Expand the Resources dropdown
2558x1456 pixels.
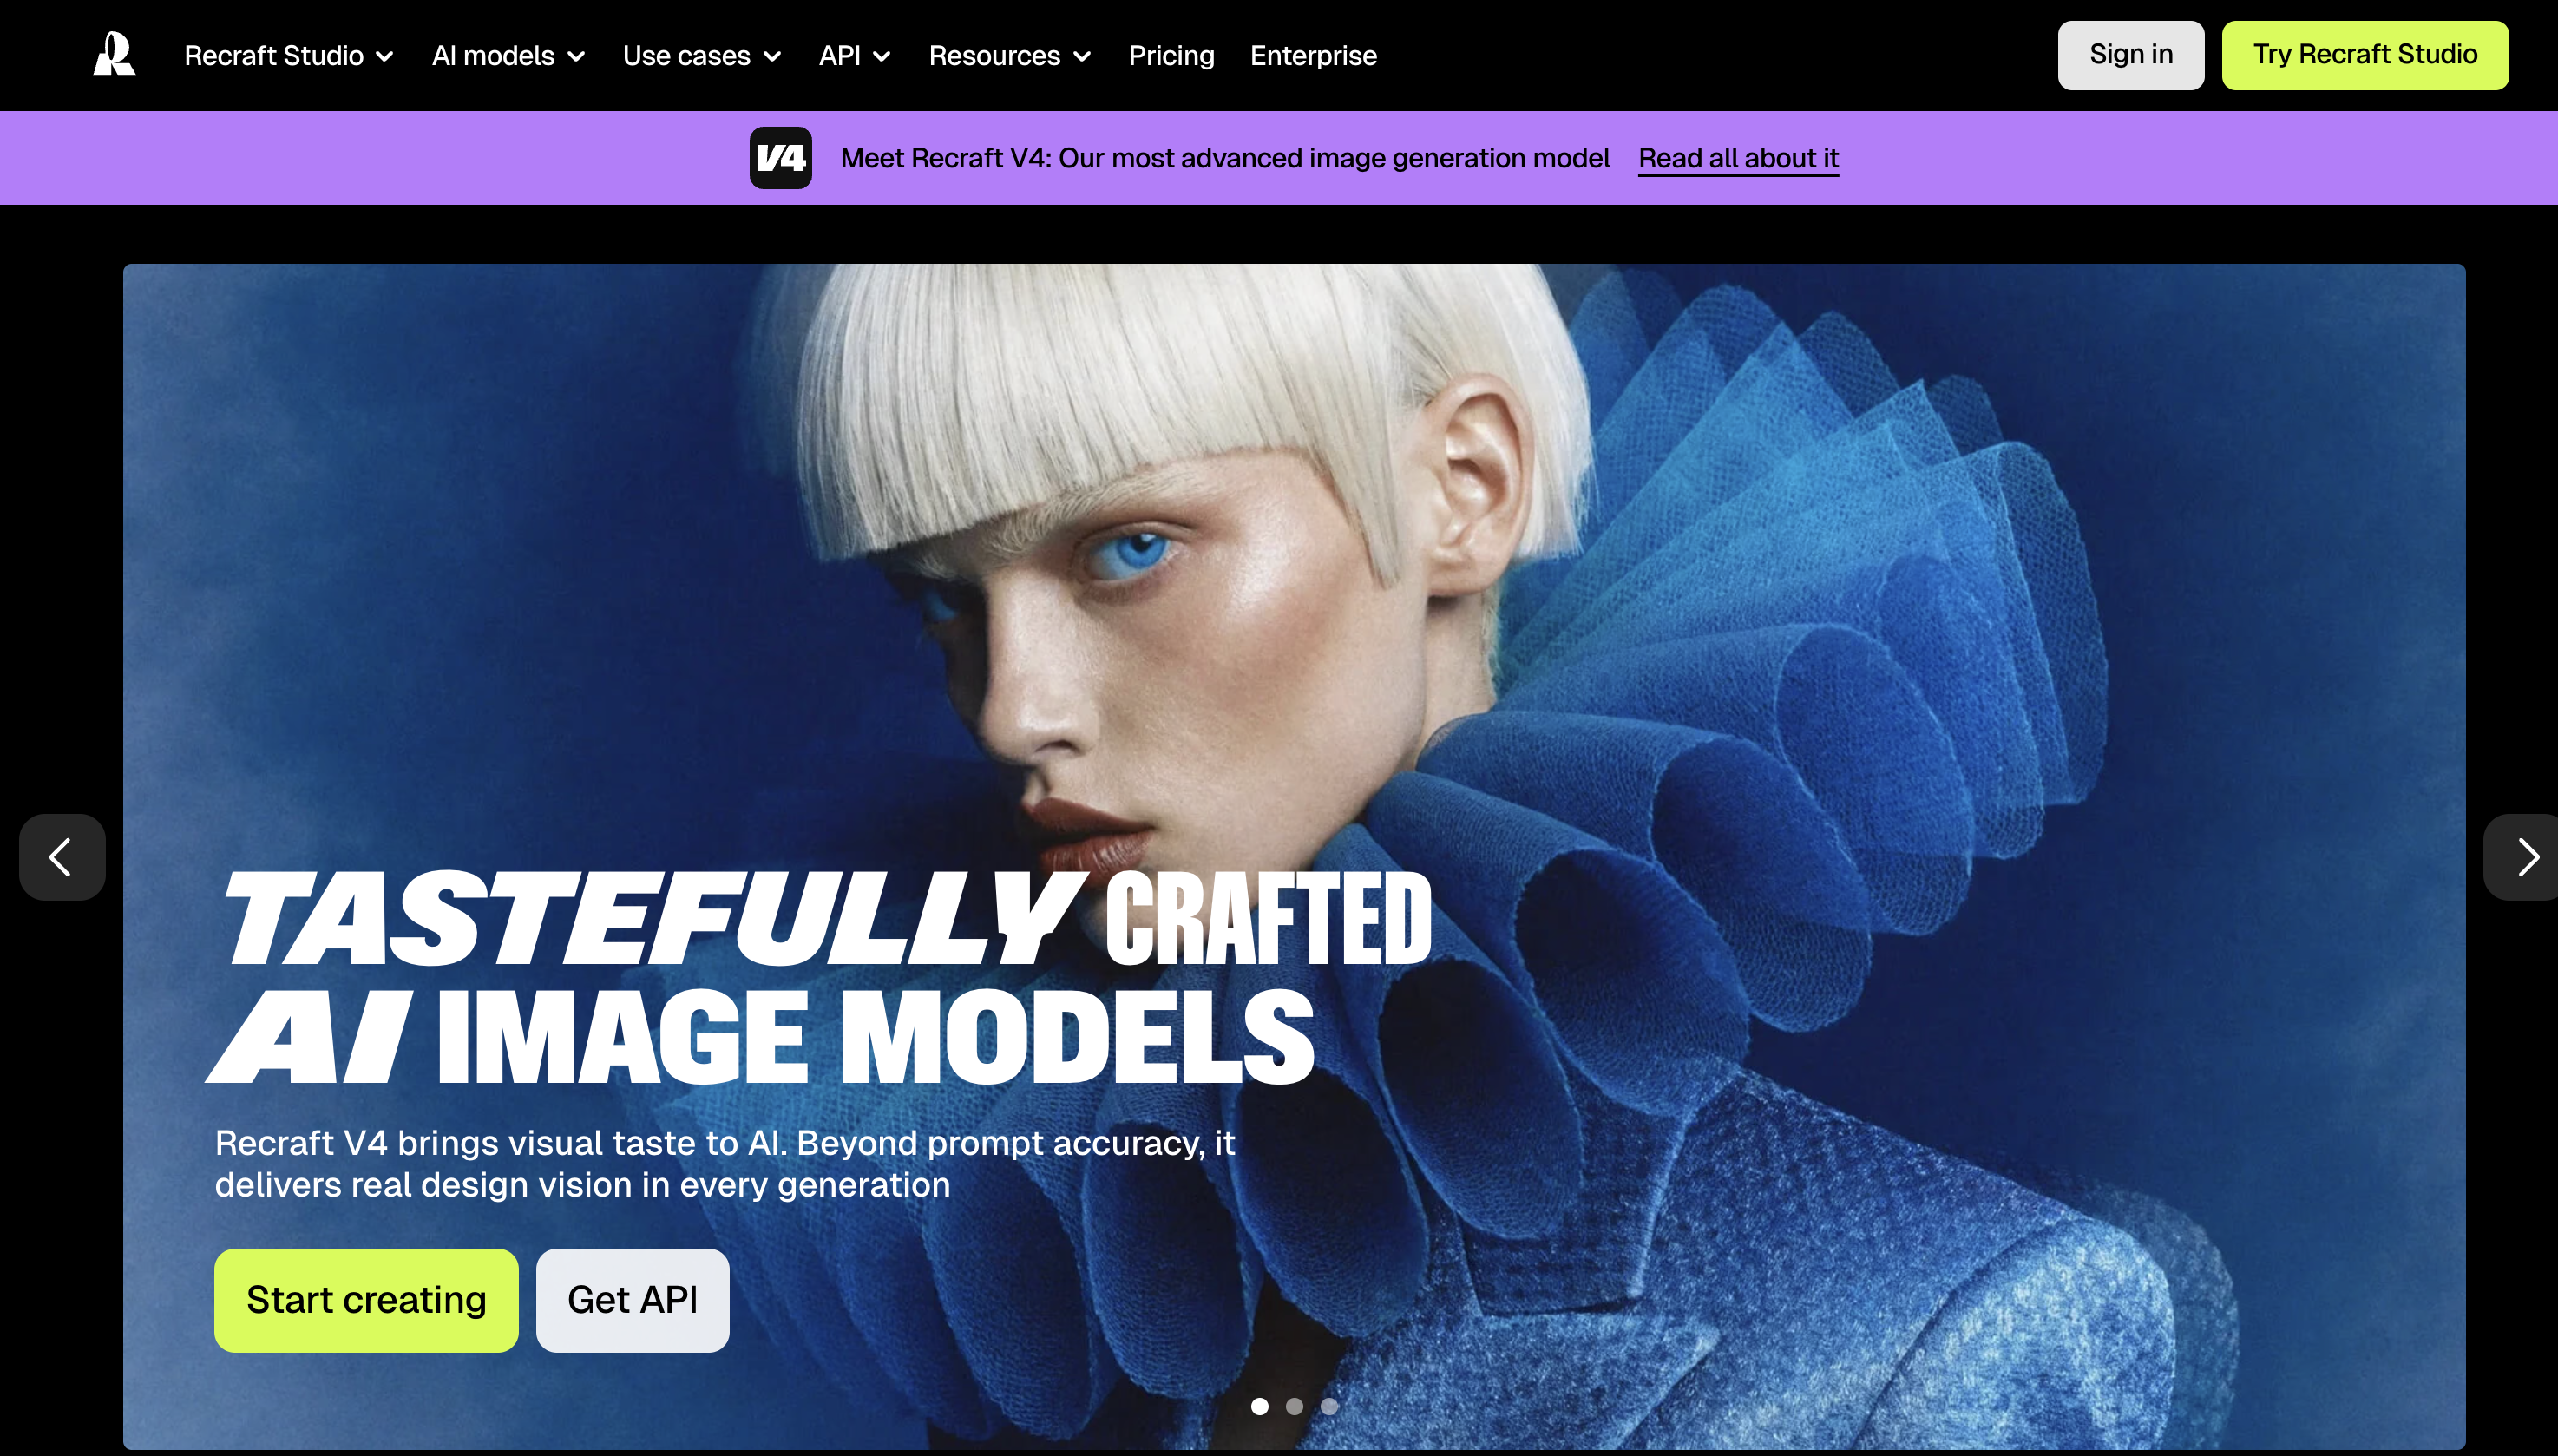click(x=1010, y=56)
